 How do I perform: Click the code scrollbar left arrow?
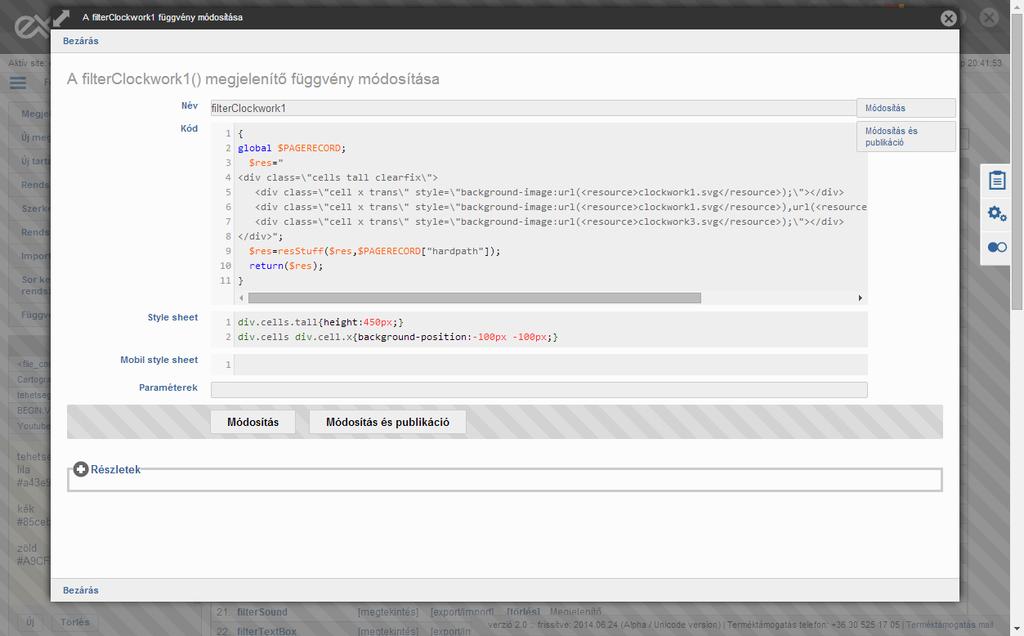(241, 298)
